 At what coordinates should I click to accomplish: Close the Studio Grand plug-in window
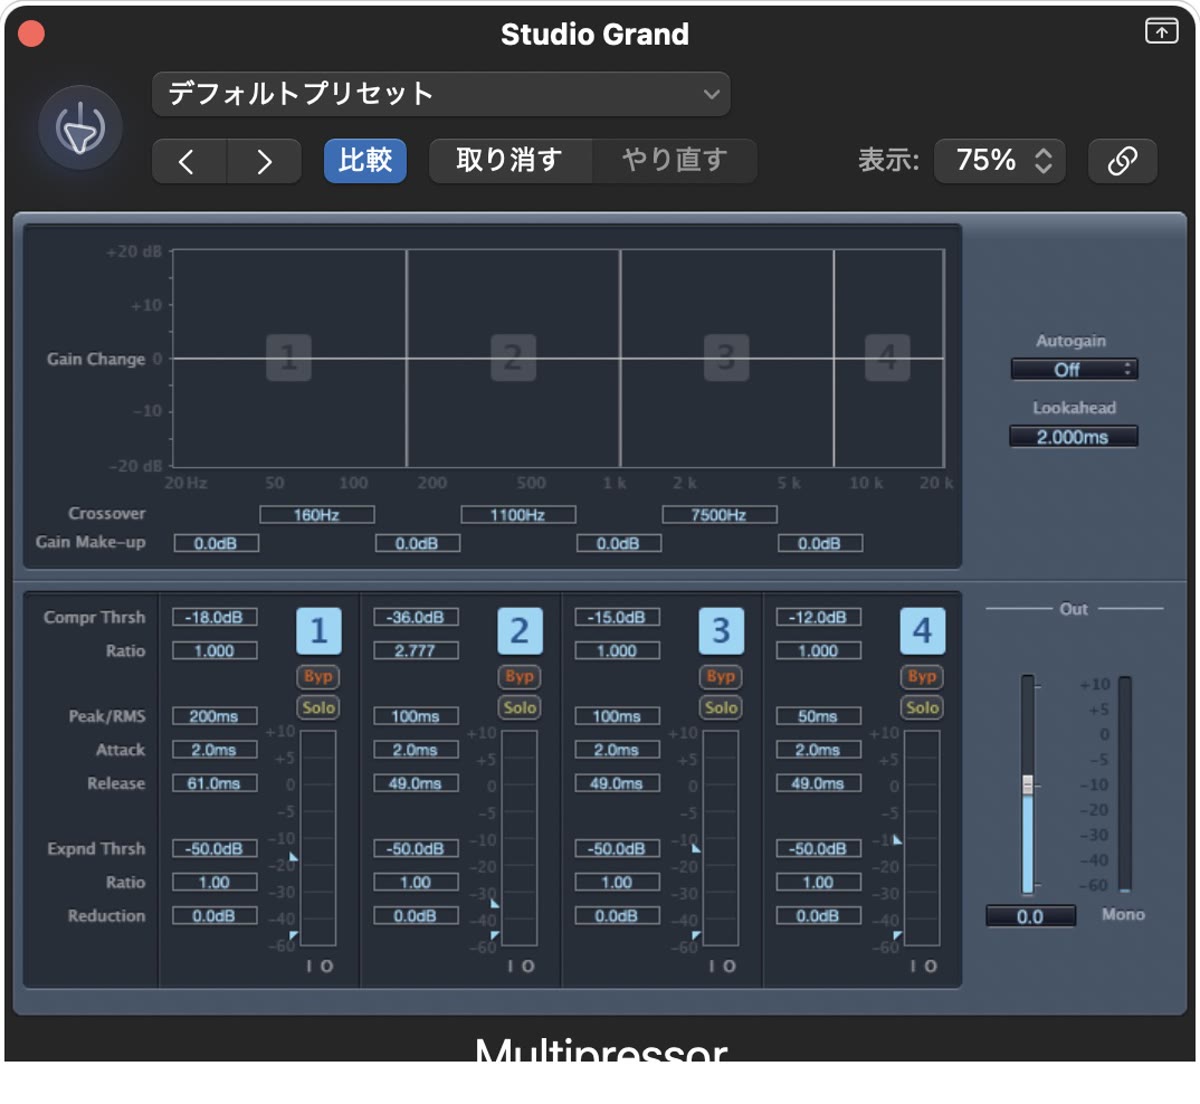31,34
